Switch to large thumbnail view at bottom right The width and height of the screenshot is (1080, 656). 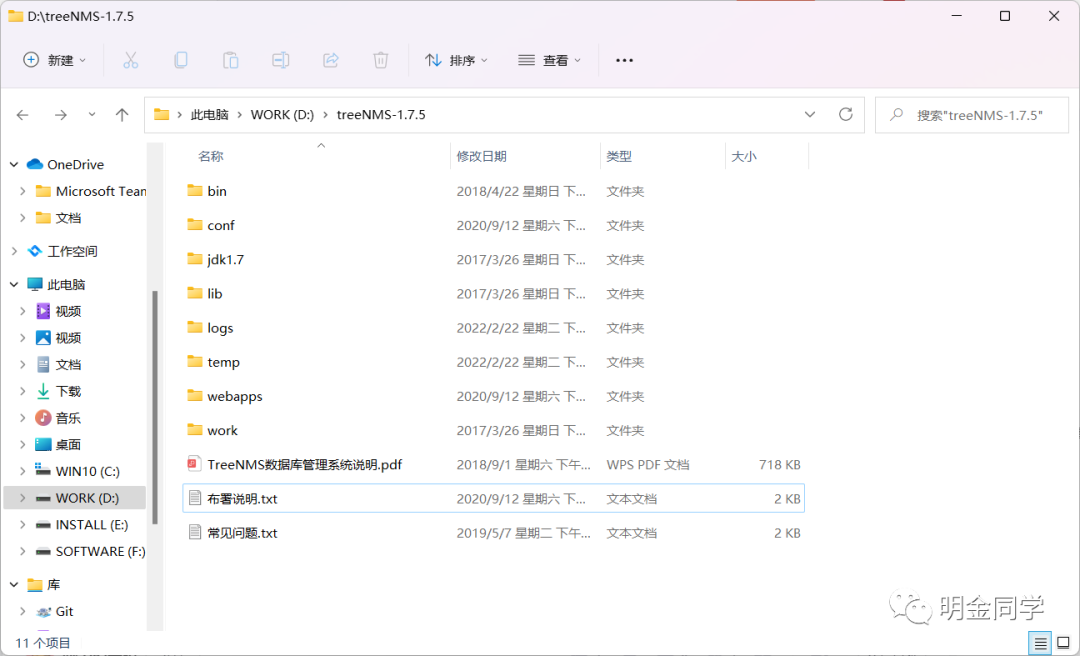1062,643
